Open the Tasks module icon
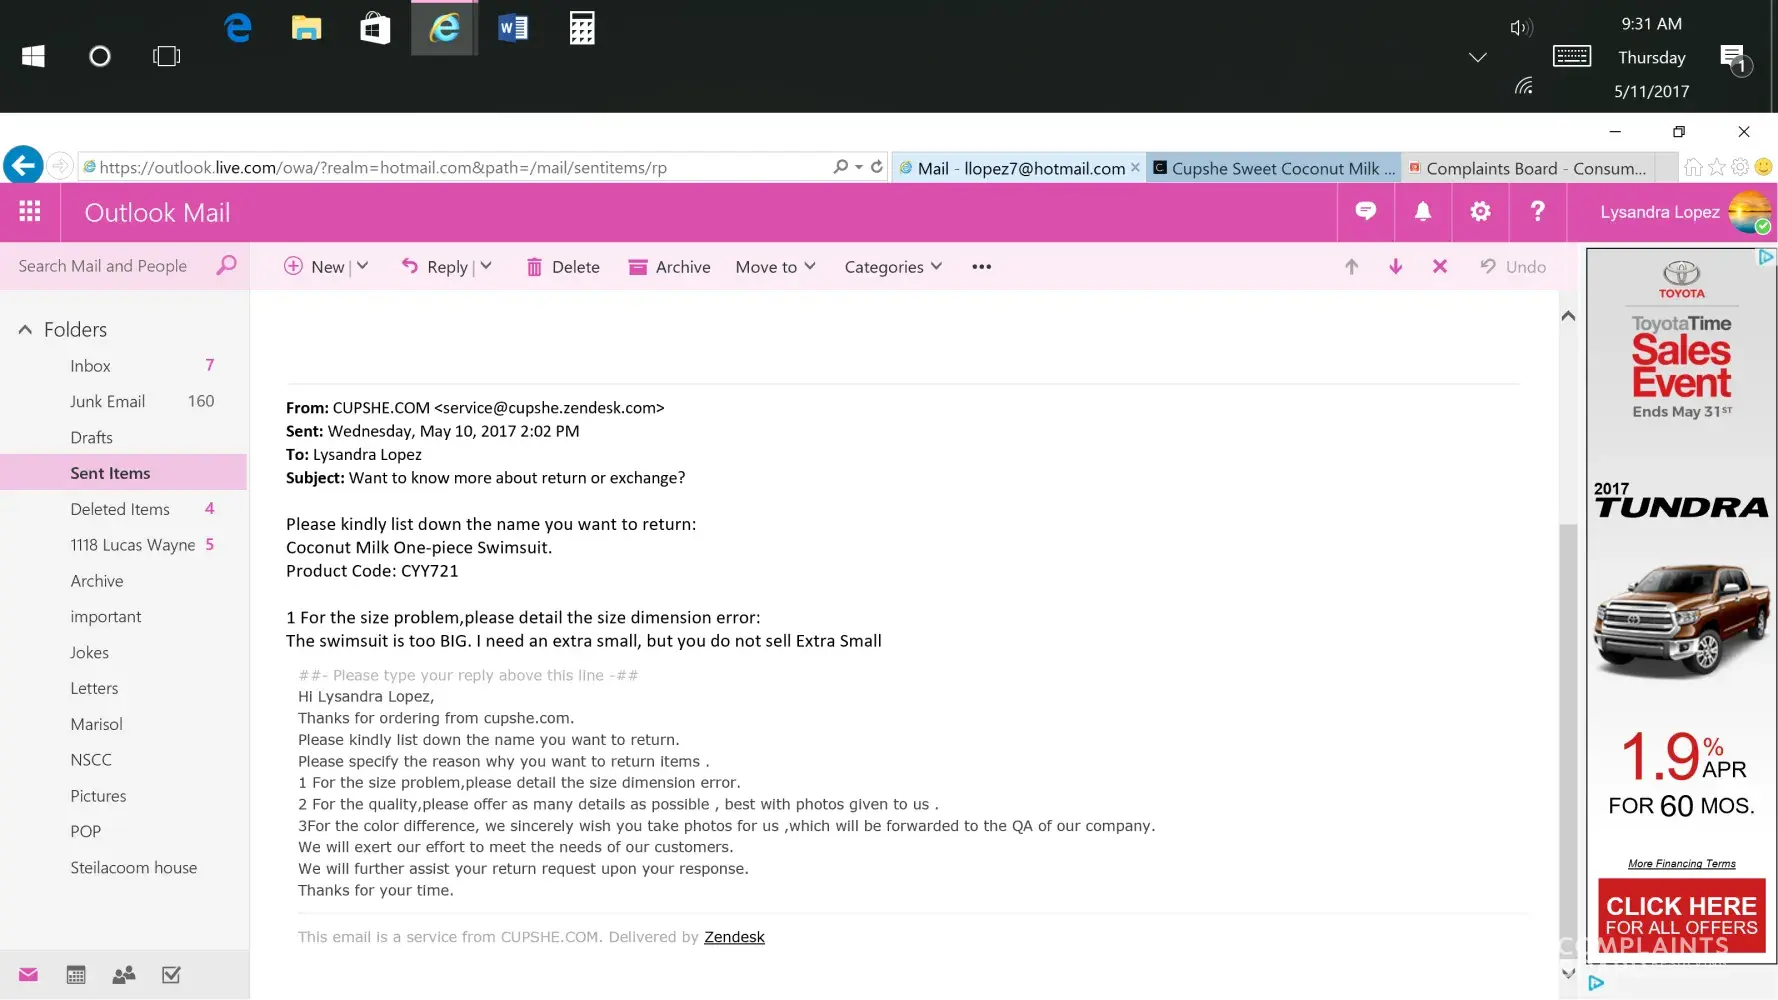 171,975
